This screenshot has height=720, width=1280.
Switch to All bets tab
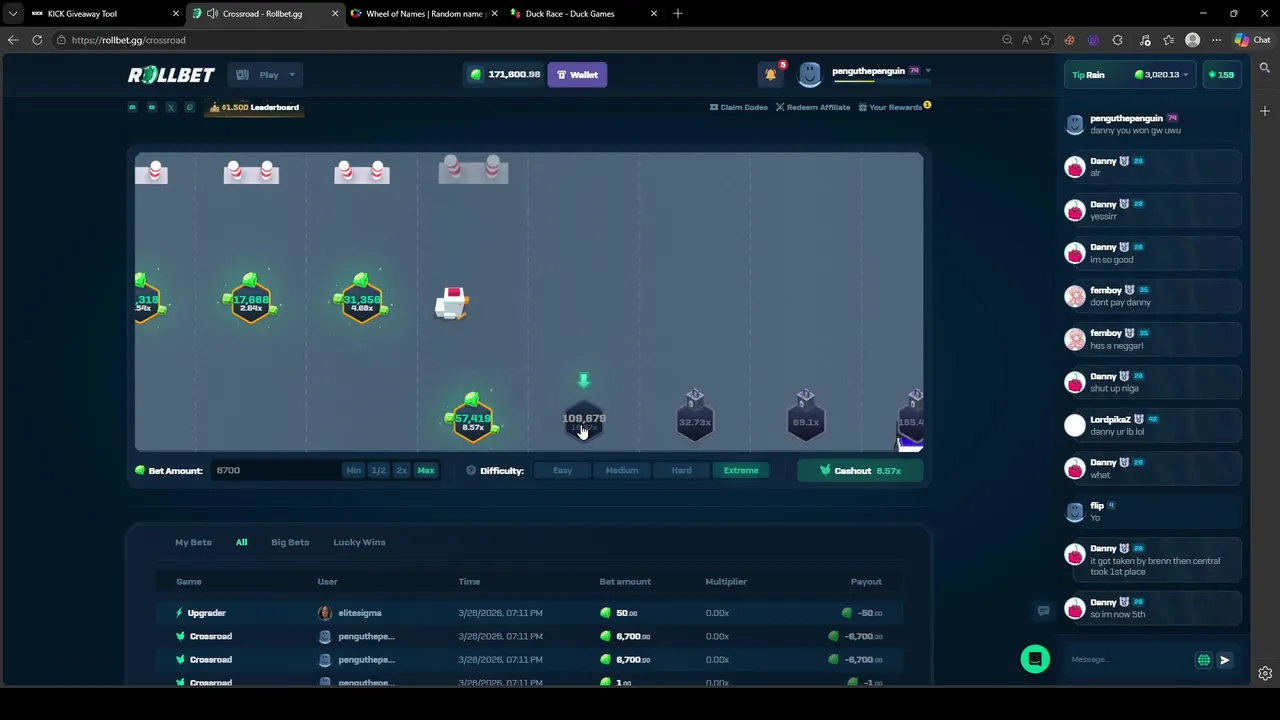click(x=241, y=542)
